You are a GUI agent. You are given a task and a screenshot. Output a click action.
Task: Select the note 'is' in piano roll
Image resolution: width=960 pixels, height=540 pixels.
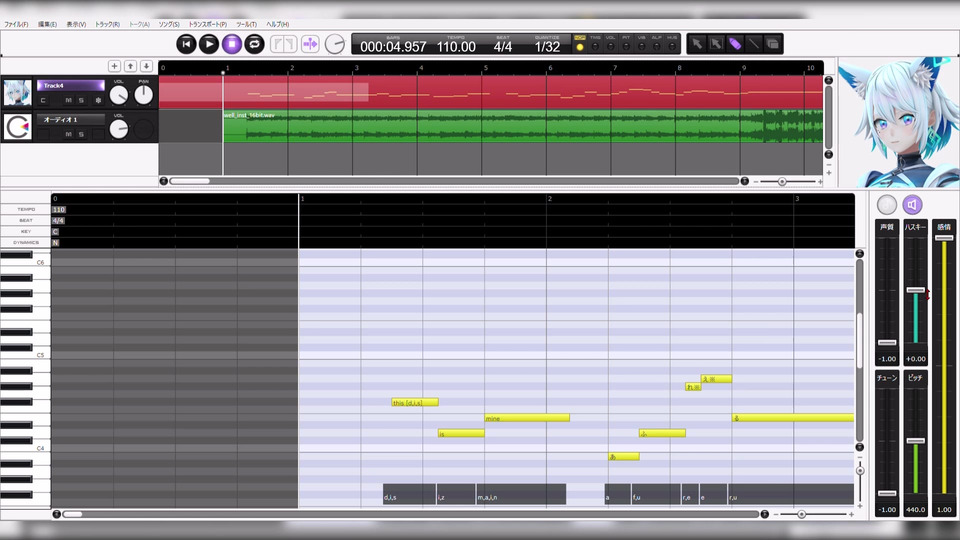pyautogui.click(x=461, y=433)
